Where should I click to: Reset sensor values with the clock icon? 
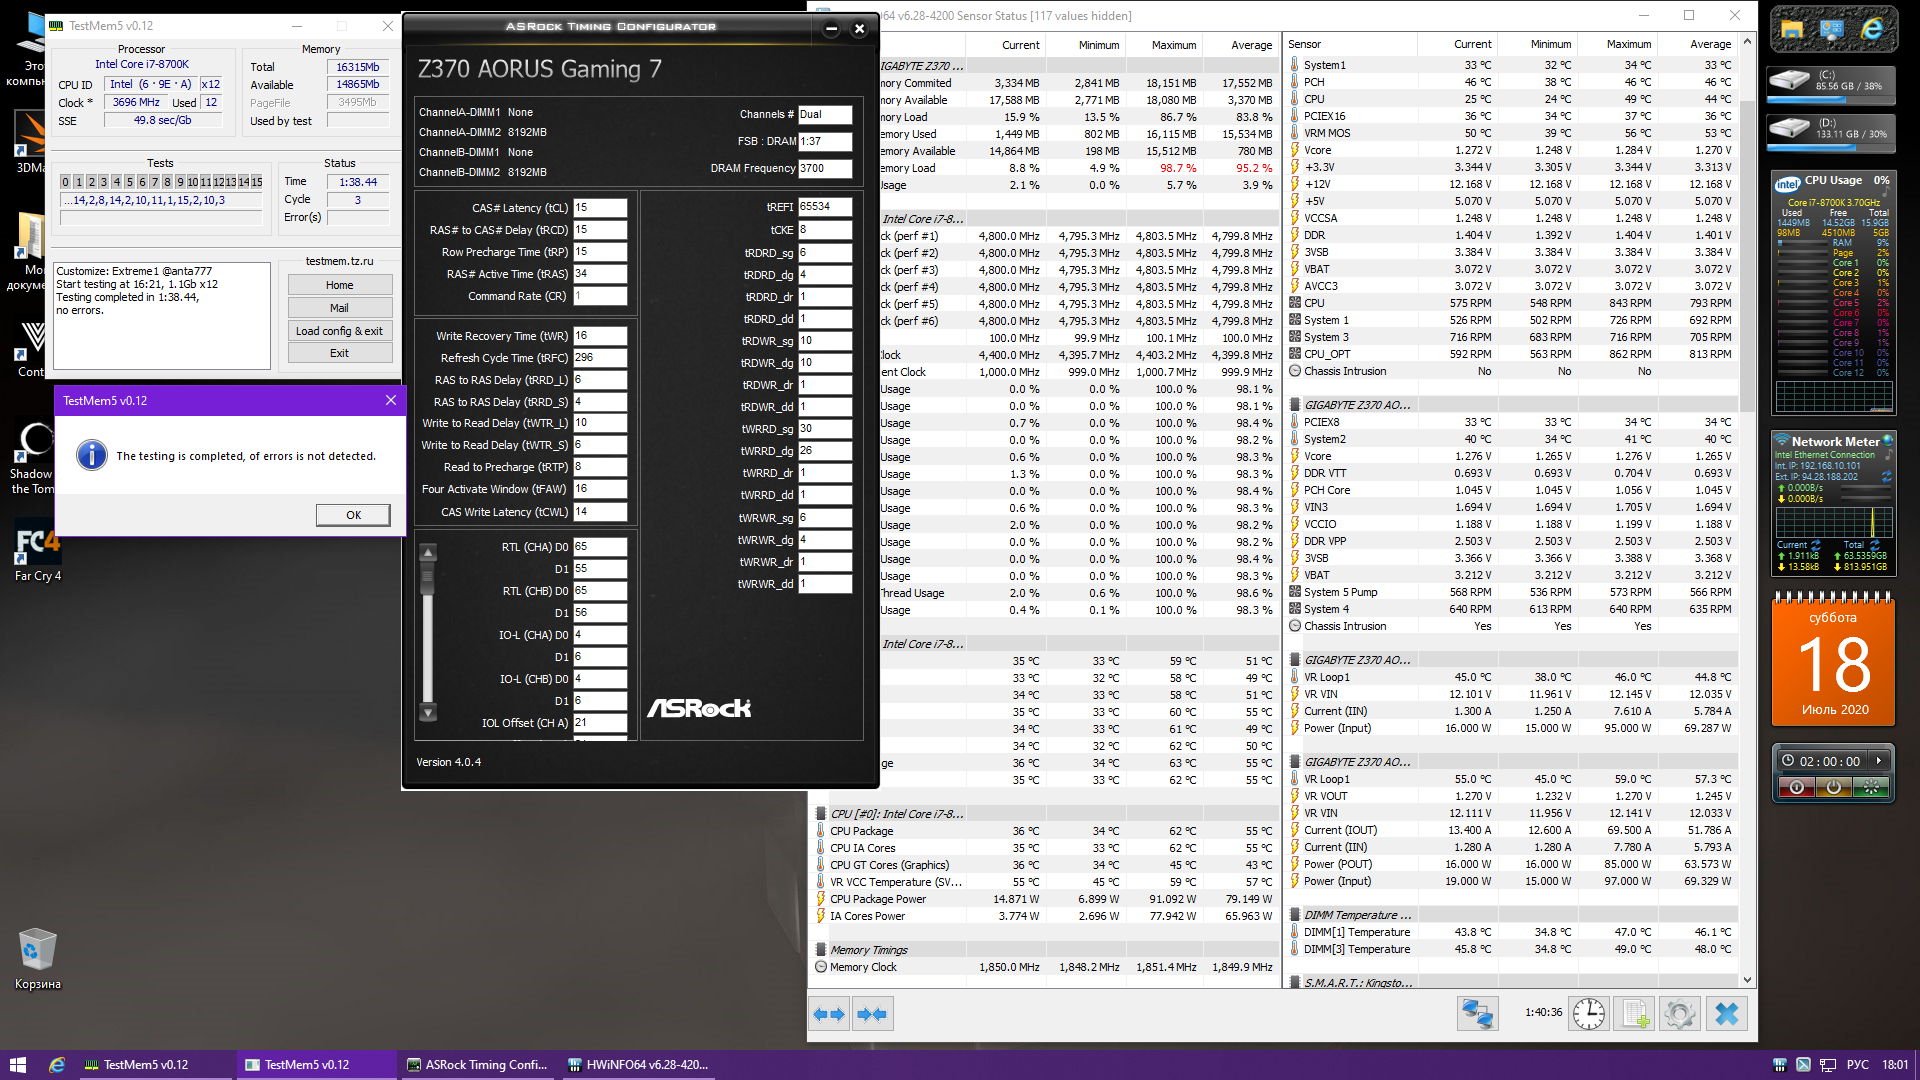point(1588,1014)
